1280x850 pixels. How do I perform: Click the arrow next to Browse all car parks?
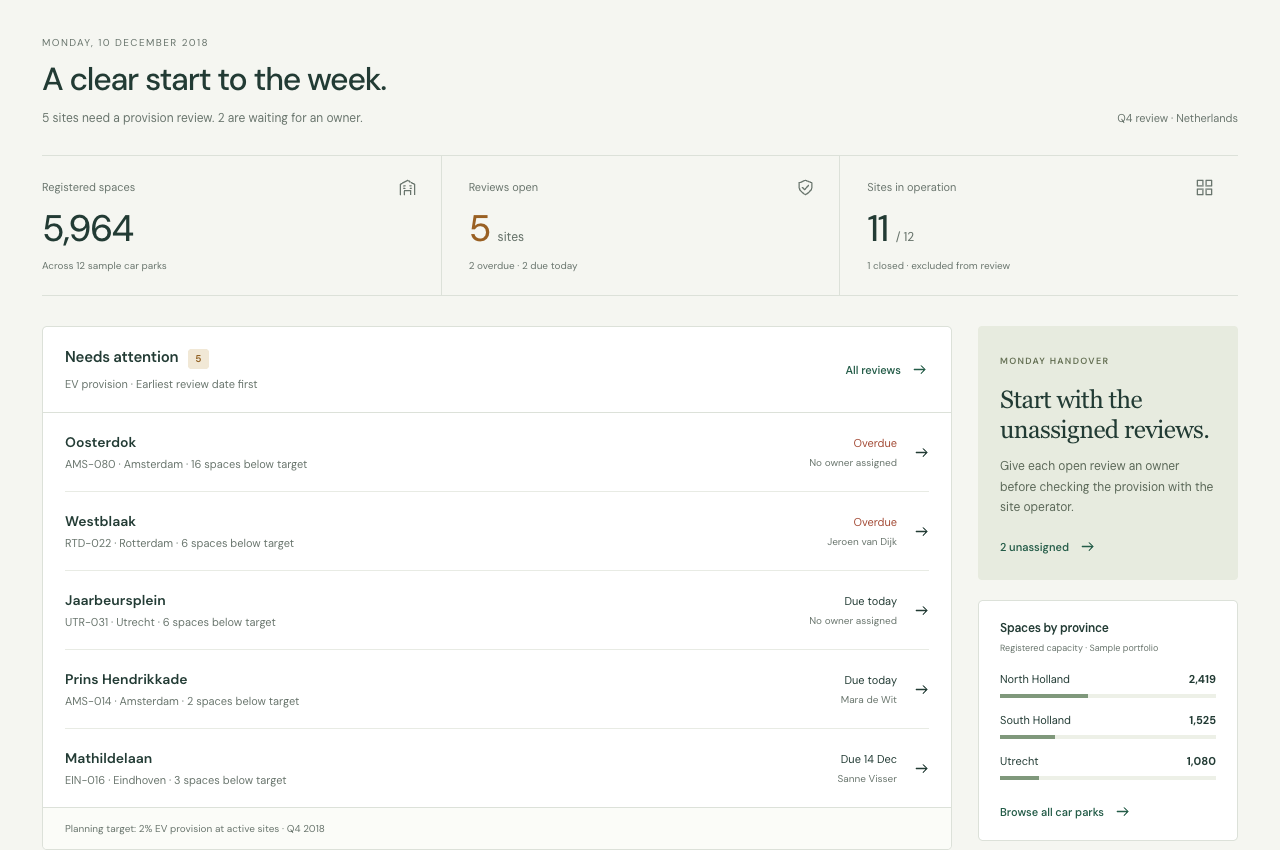(x=1123, y=812)
